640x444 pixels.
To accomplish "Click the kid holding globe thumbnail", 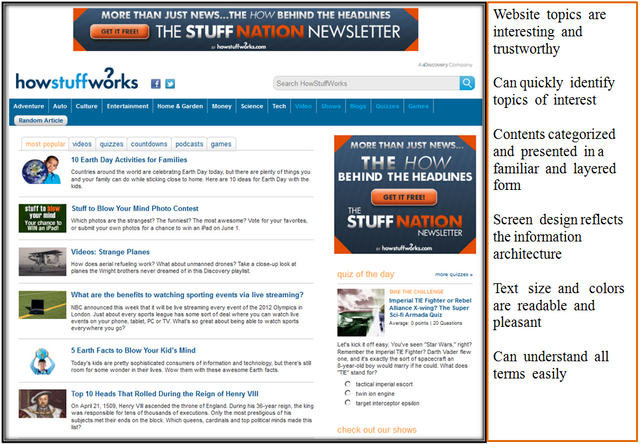I will 42,361.
